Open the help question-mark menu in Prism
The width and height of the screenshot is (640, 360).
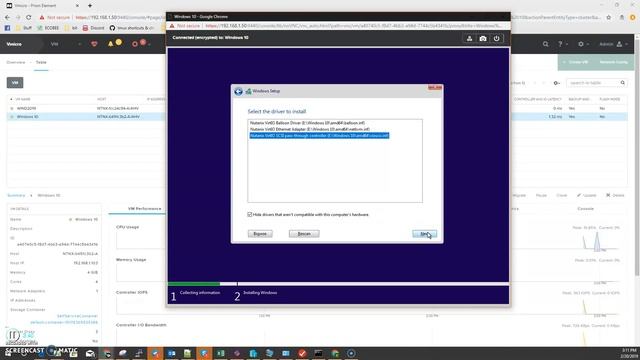click(x=562, y=44)
